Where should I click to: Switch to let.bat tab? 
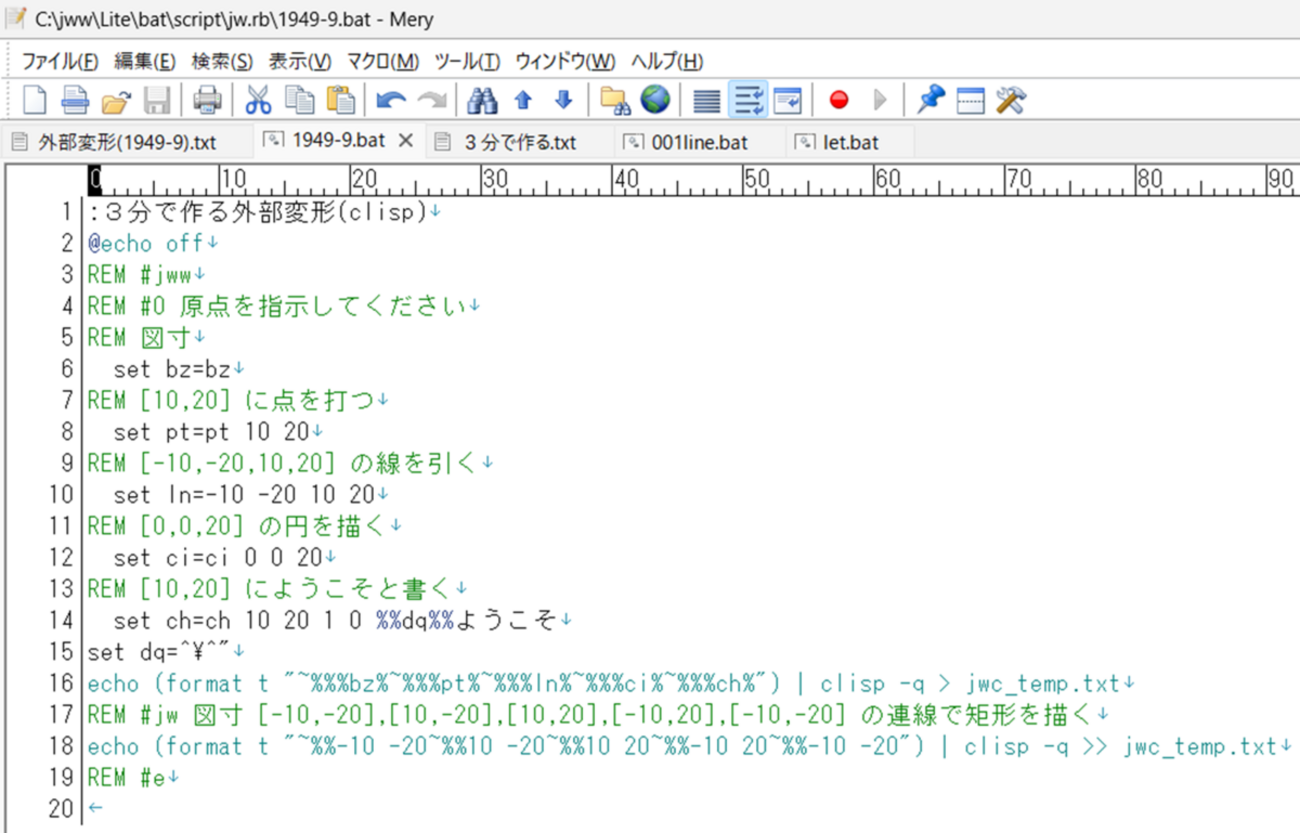[x=850, y=143]
